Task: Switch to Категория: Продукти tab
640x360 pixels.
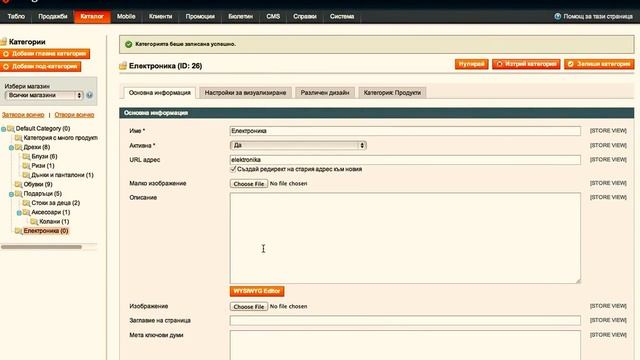Action: click(x=392, y=93)
